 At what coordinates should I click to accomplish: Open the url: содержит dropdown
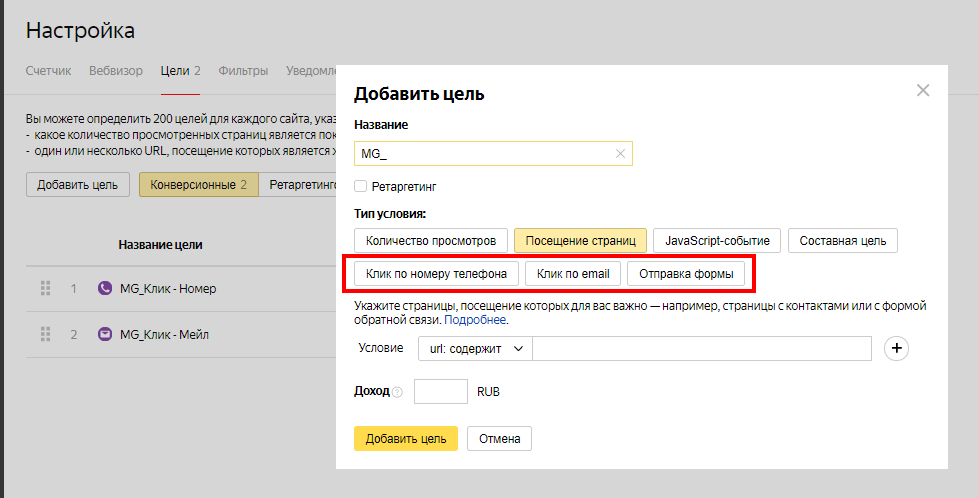coord(475,348)
